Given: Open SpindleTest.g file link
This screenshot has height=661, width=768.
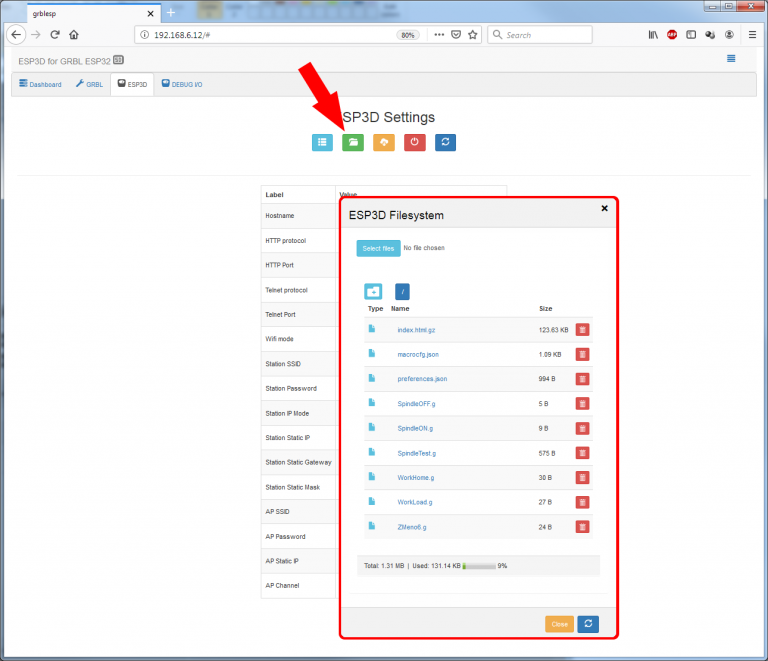Looking at the screenshot, I should pyautogui.click(x=417, y=453).
